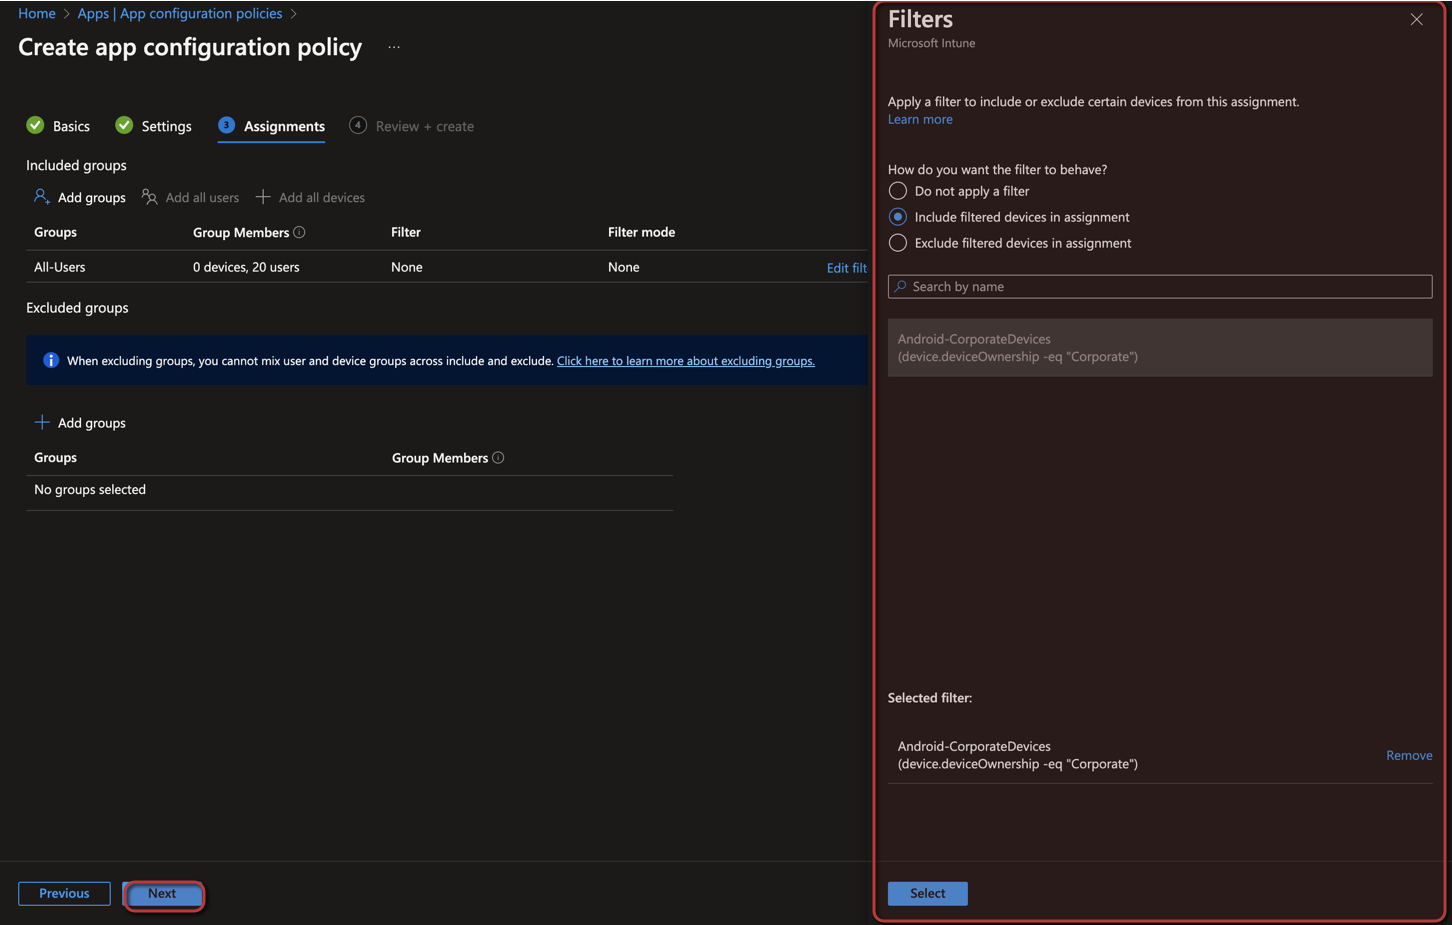Click the plus icon for Add all devices
The height and width of the screenshot is (925, 1452).
[263, 197]
